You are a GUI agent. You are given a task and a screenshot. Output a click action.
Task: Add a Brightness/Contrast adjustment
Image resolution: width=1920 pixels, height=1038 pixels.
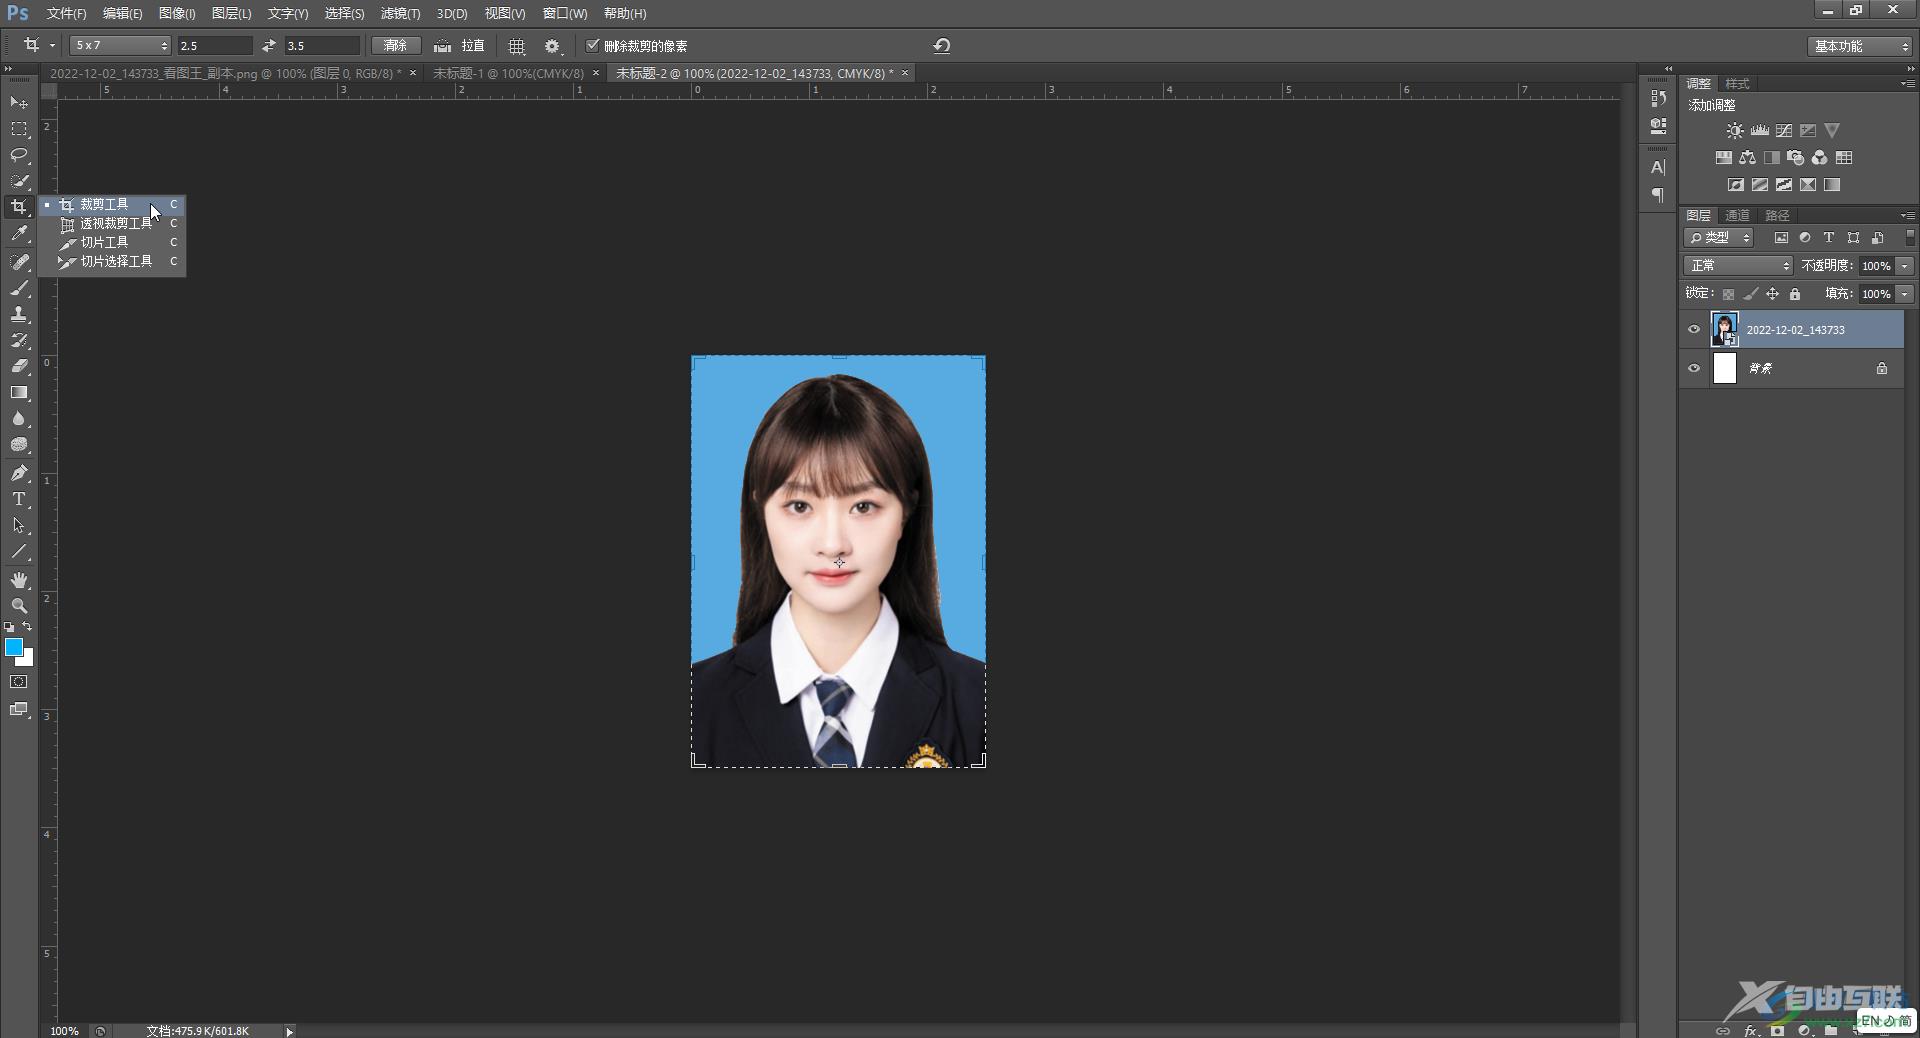coord(1735,131)
